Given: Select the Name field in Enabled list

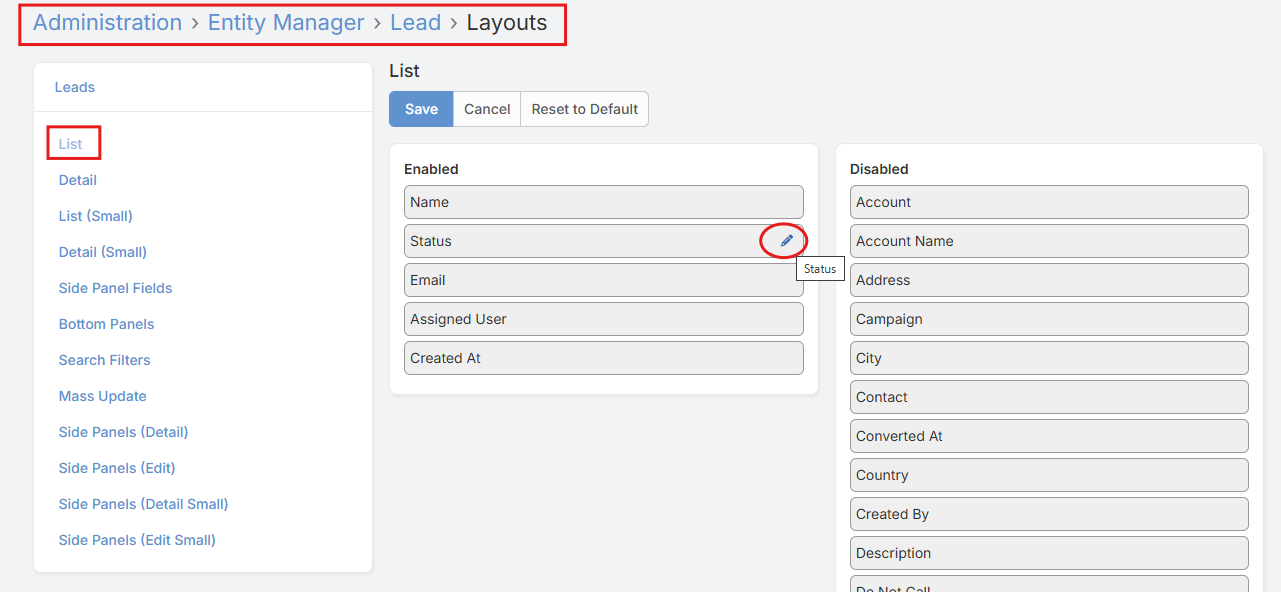Looking at the screenshot, I should [603, 201].
